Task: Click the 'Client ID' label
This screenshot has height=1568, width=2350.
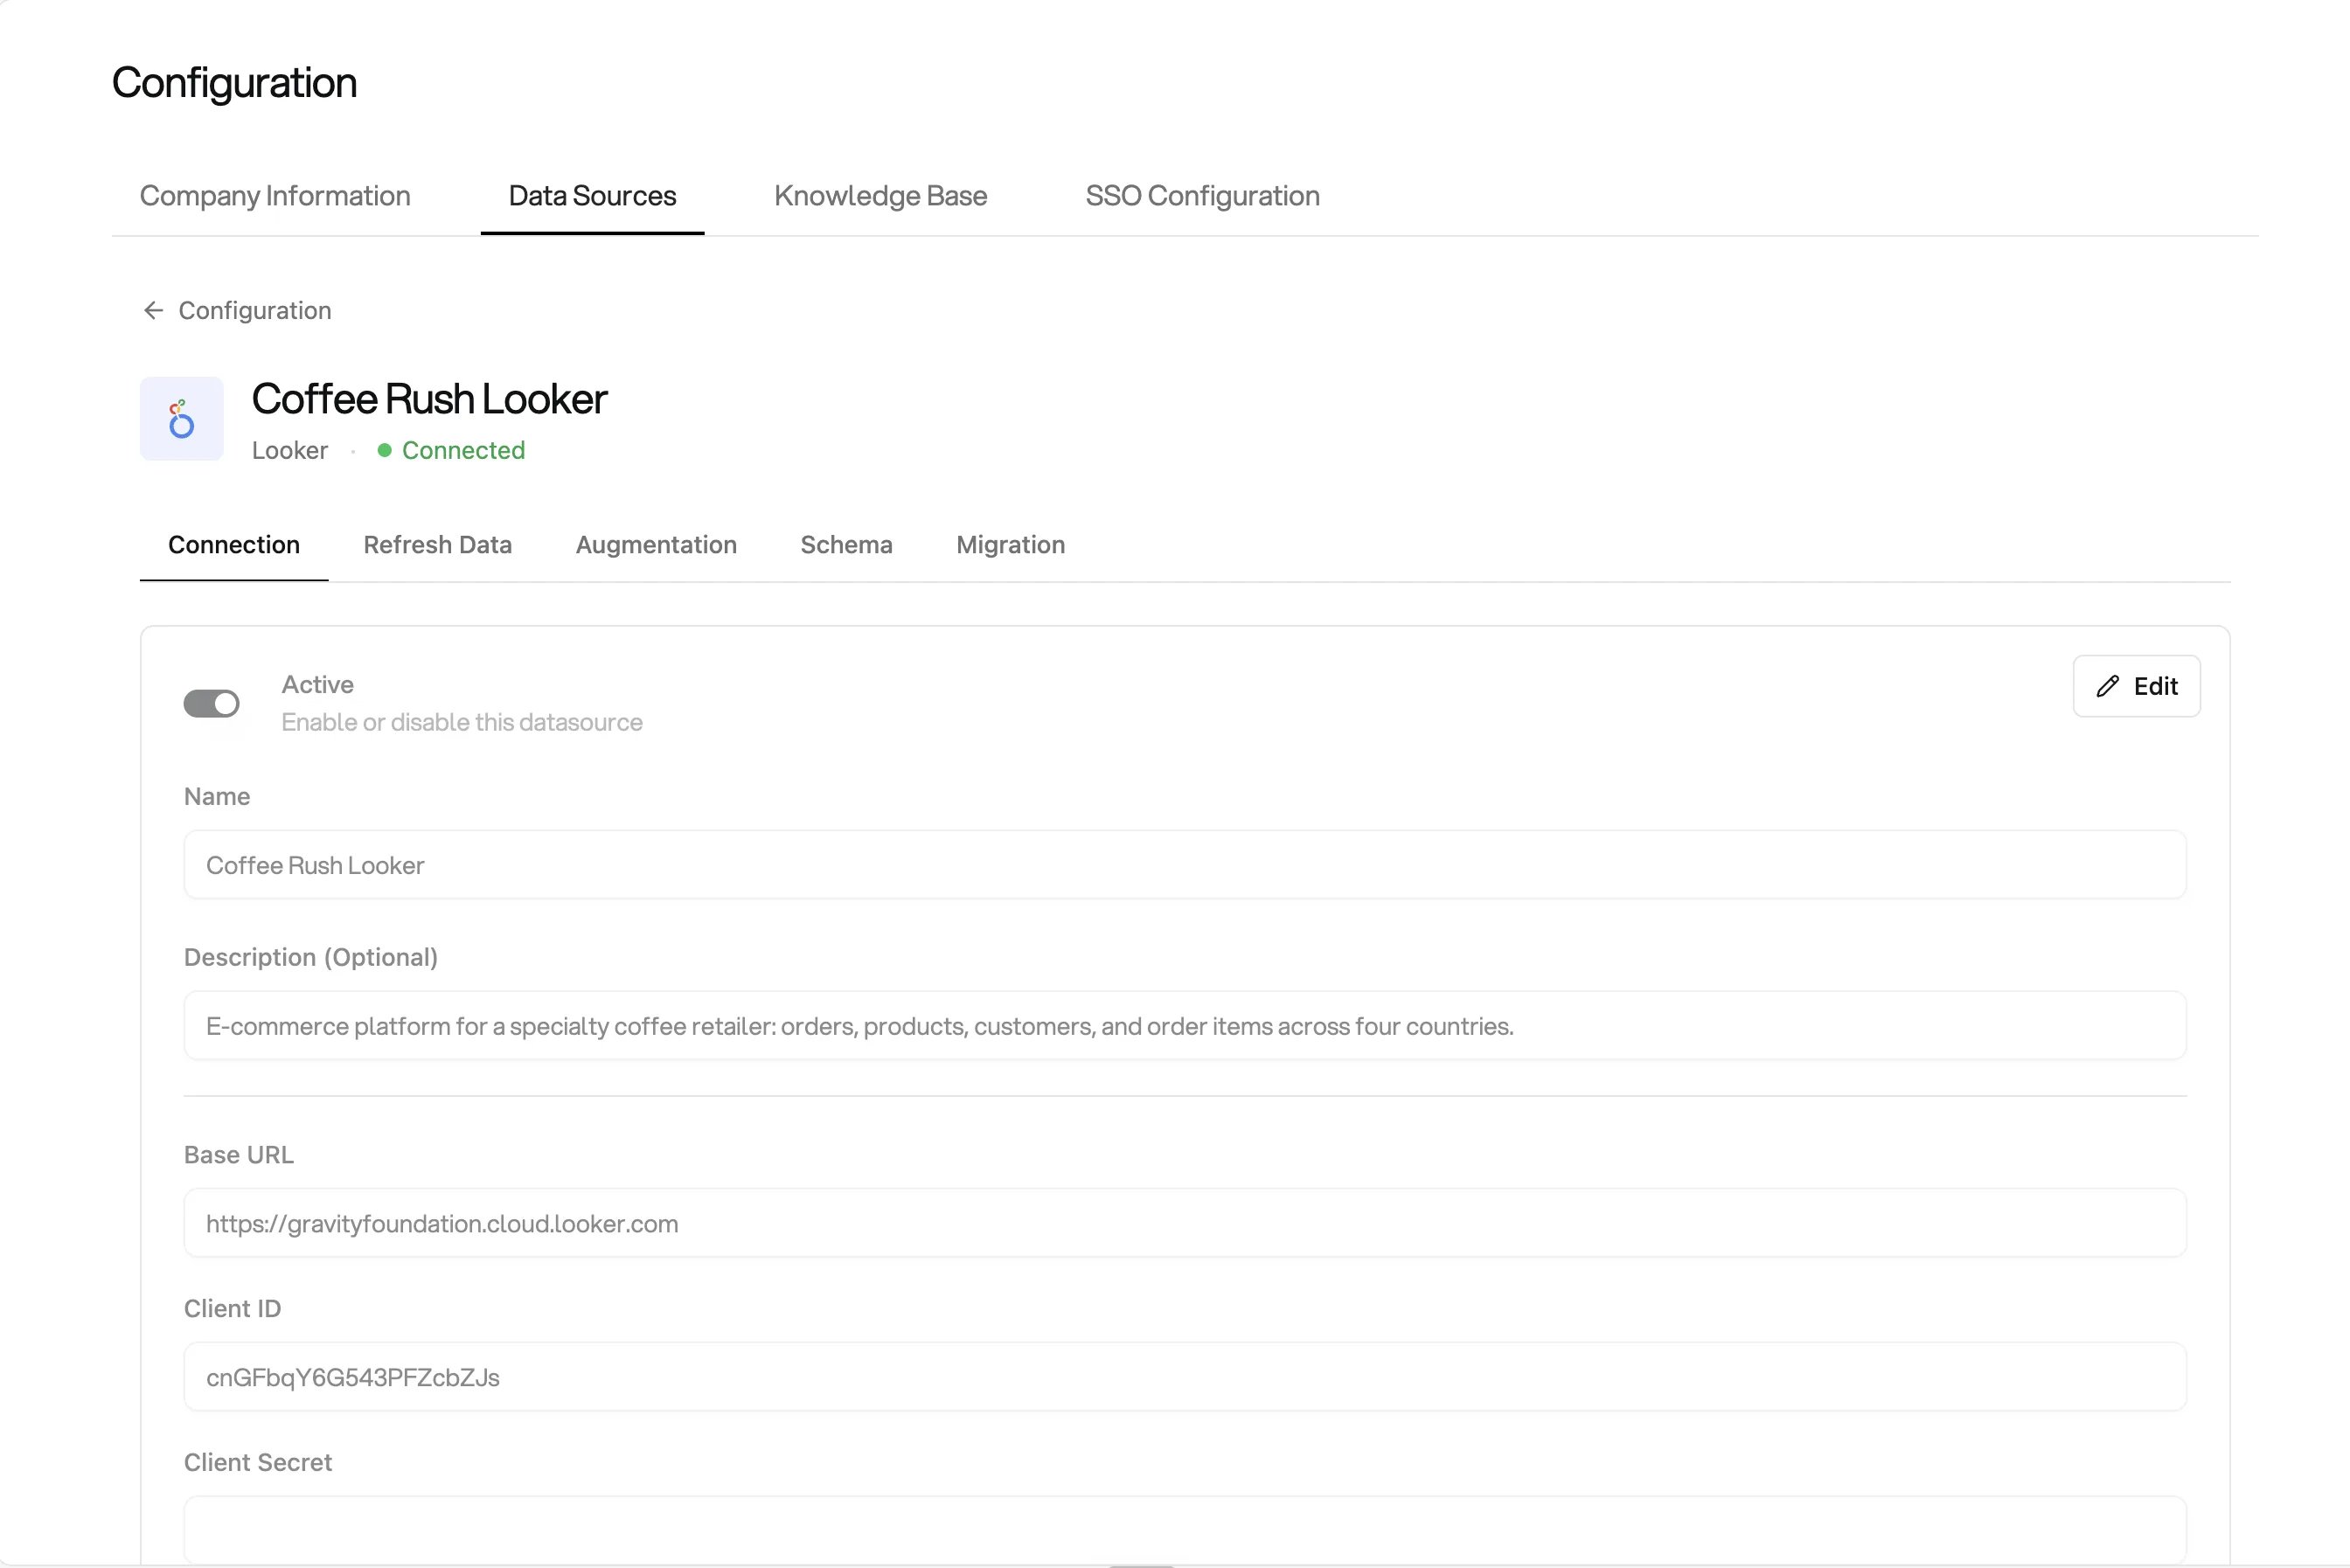Action: pyautogui.click(x=232, y=1309)
